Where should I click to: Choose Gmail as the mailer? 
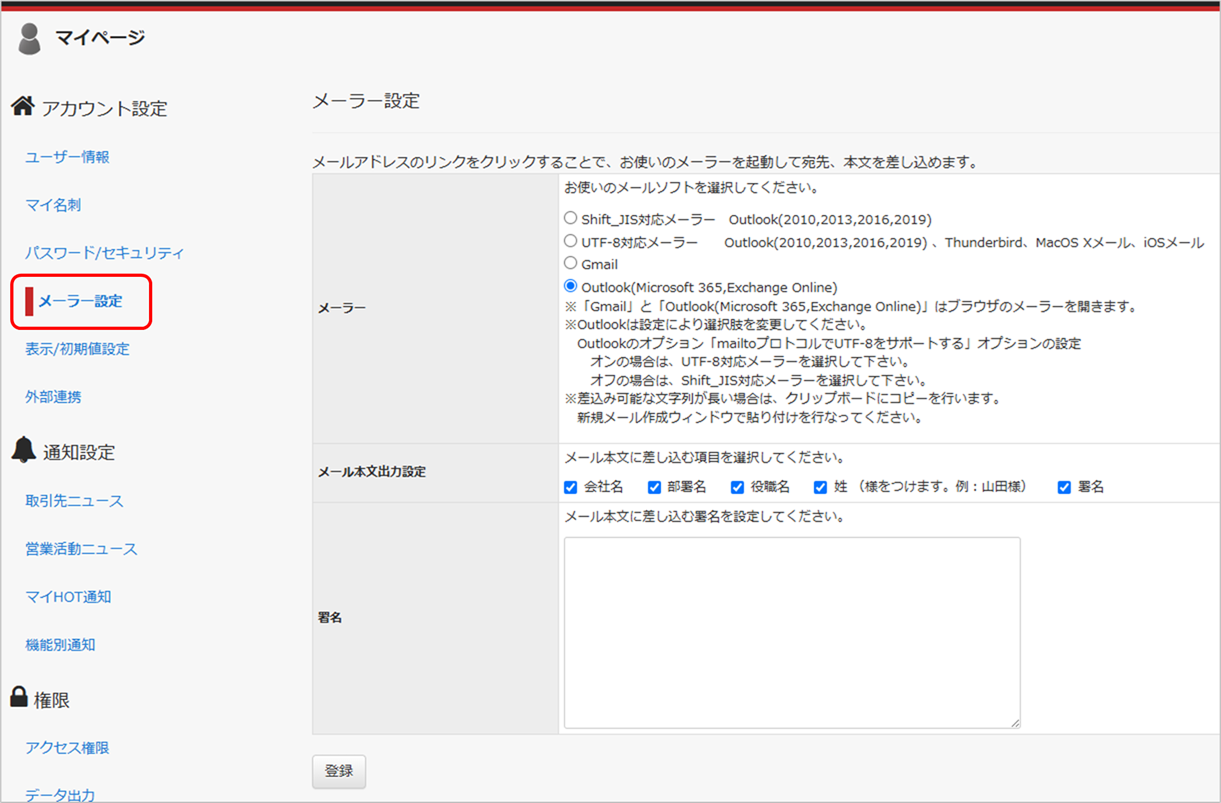tap(571, 263)
